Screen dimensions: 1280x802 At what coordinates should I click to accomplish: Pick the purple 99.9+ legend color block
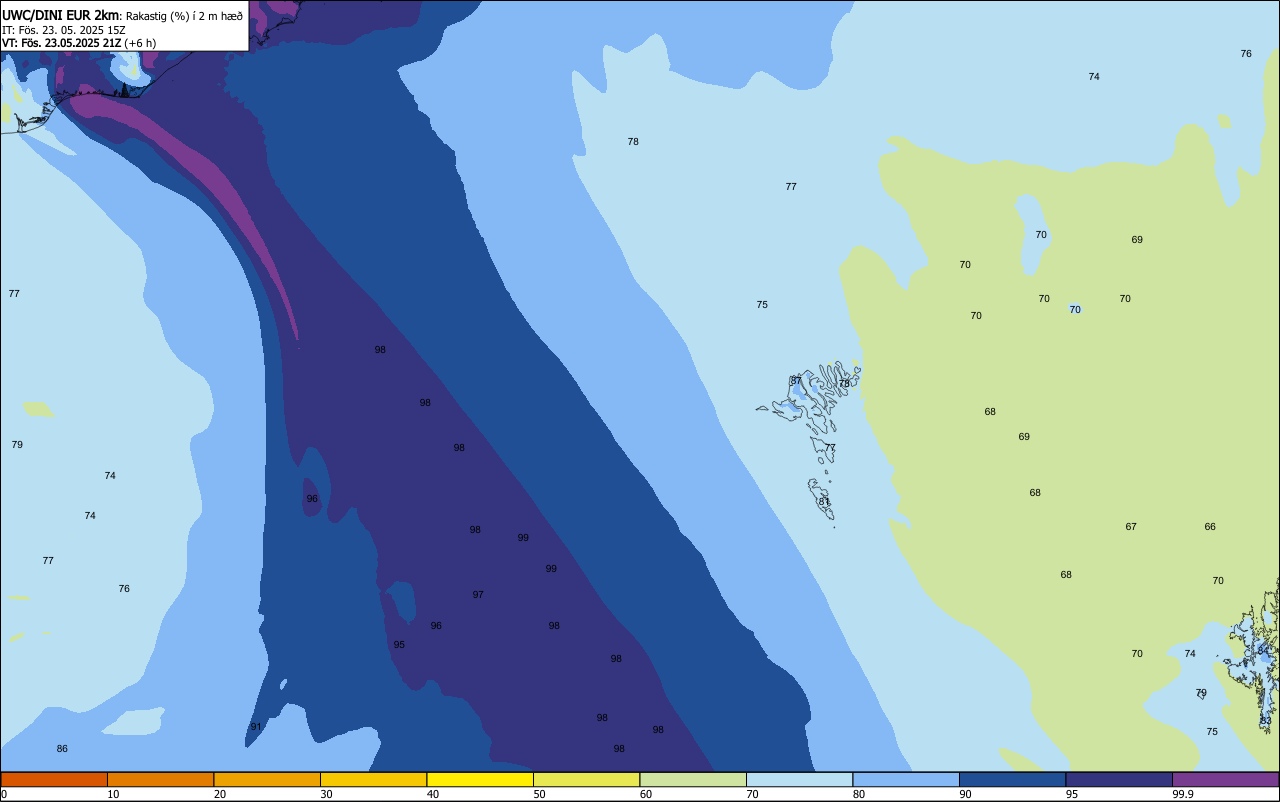(1225, 779)
